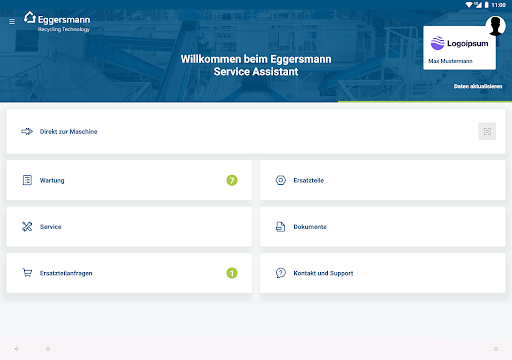Click the Ersatzteile nut icon
This screenshot has height=360, width=512.
click(281, 180)
